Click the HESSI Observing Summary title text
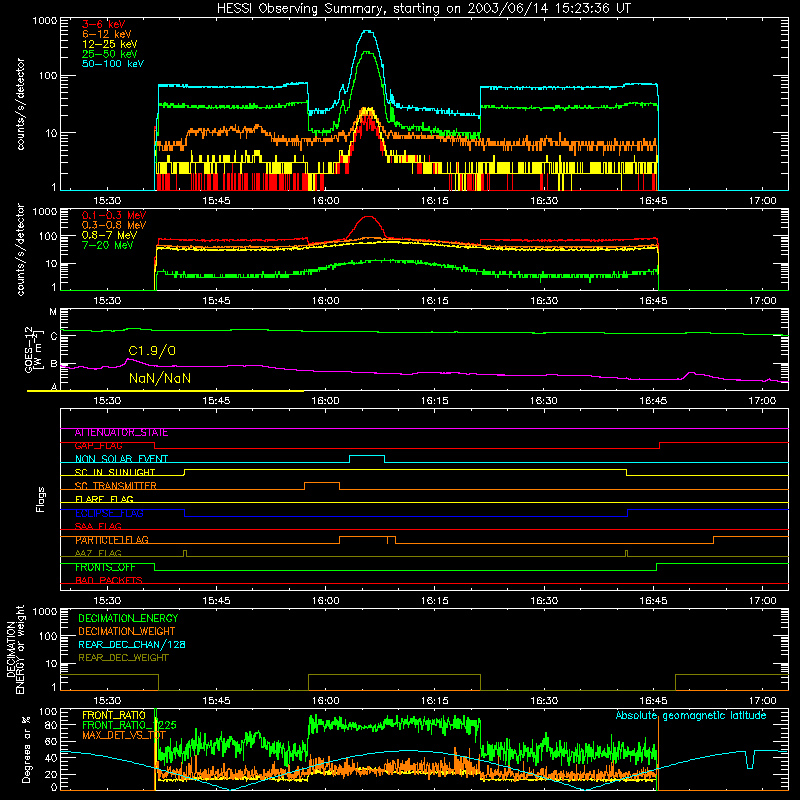800x800 pixels. (x=424, y=9)
